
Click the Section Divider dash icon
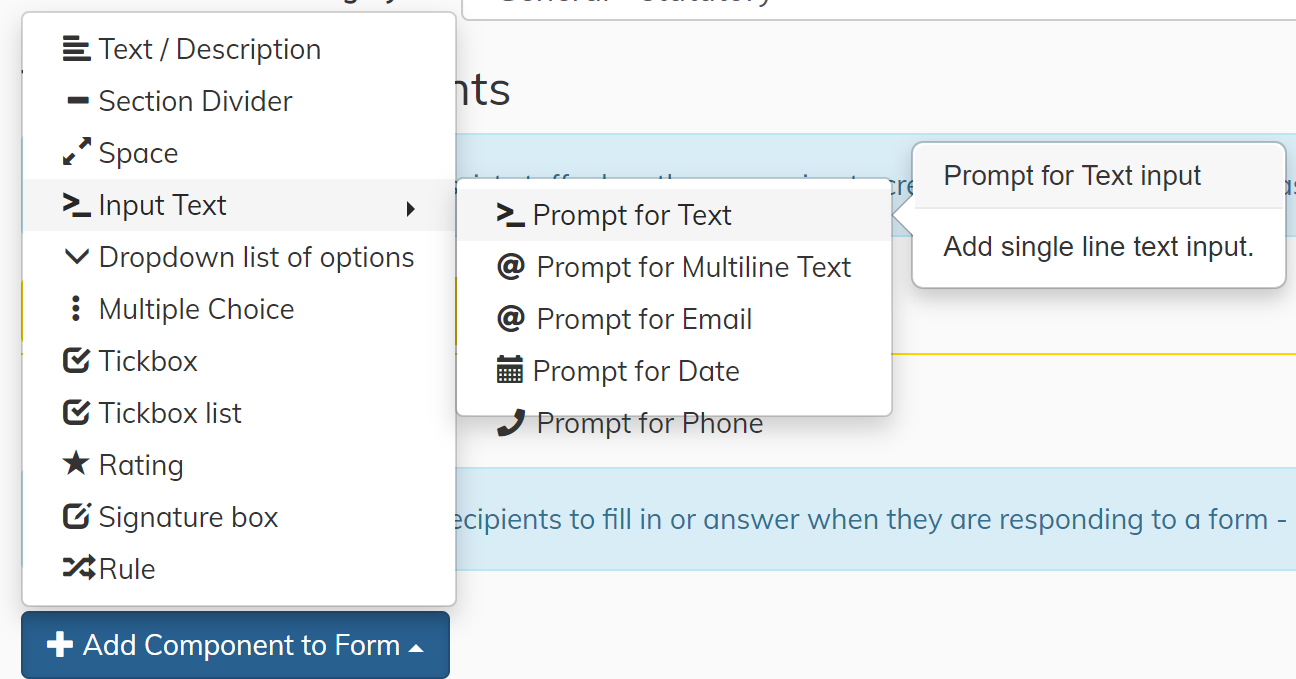click(x=76, y=101)
